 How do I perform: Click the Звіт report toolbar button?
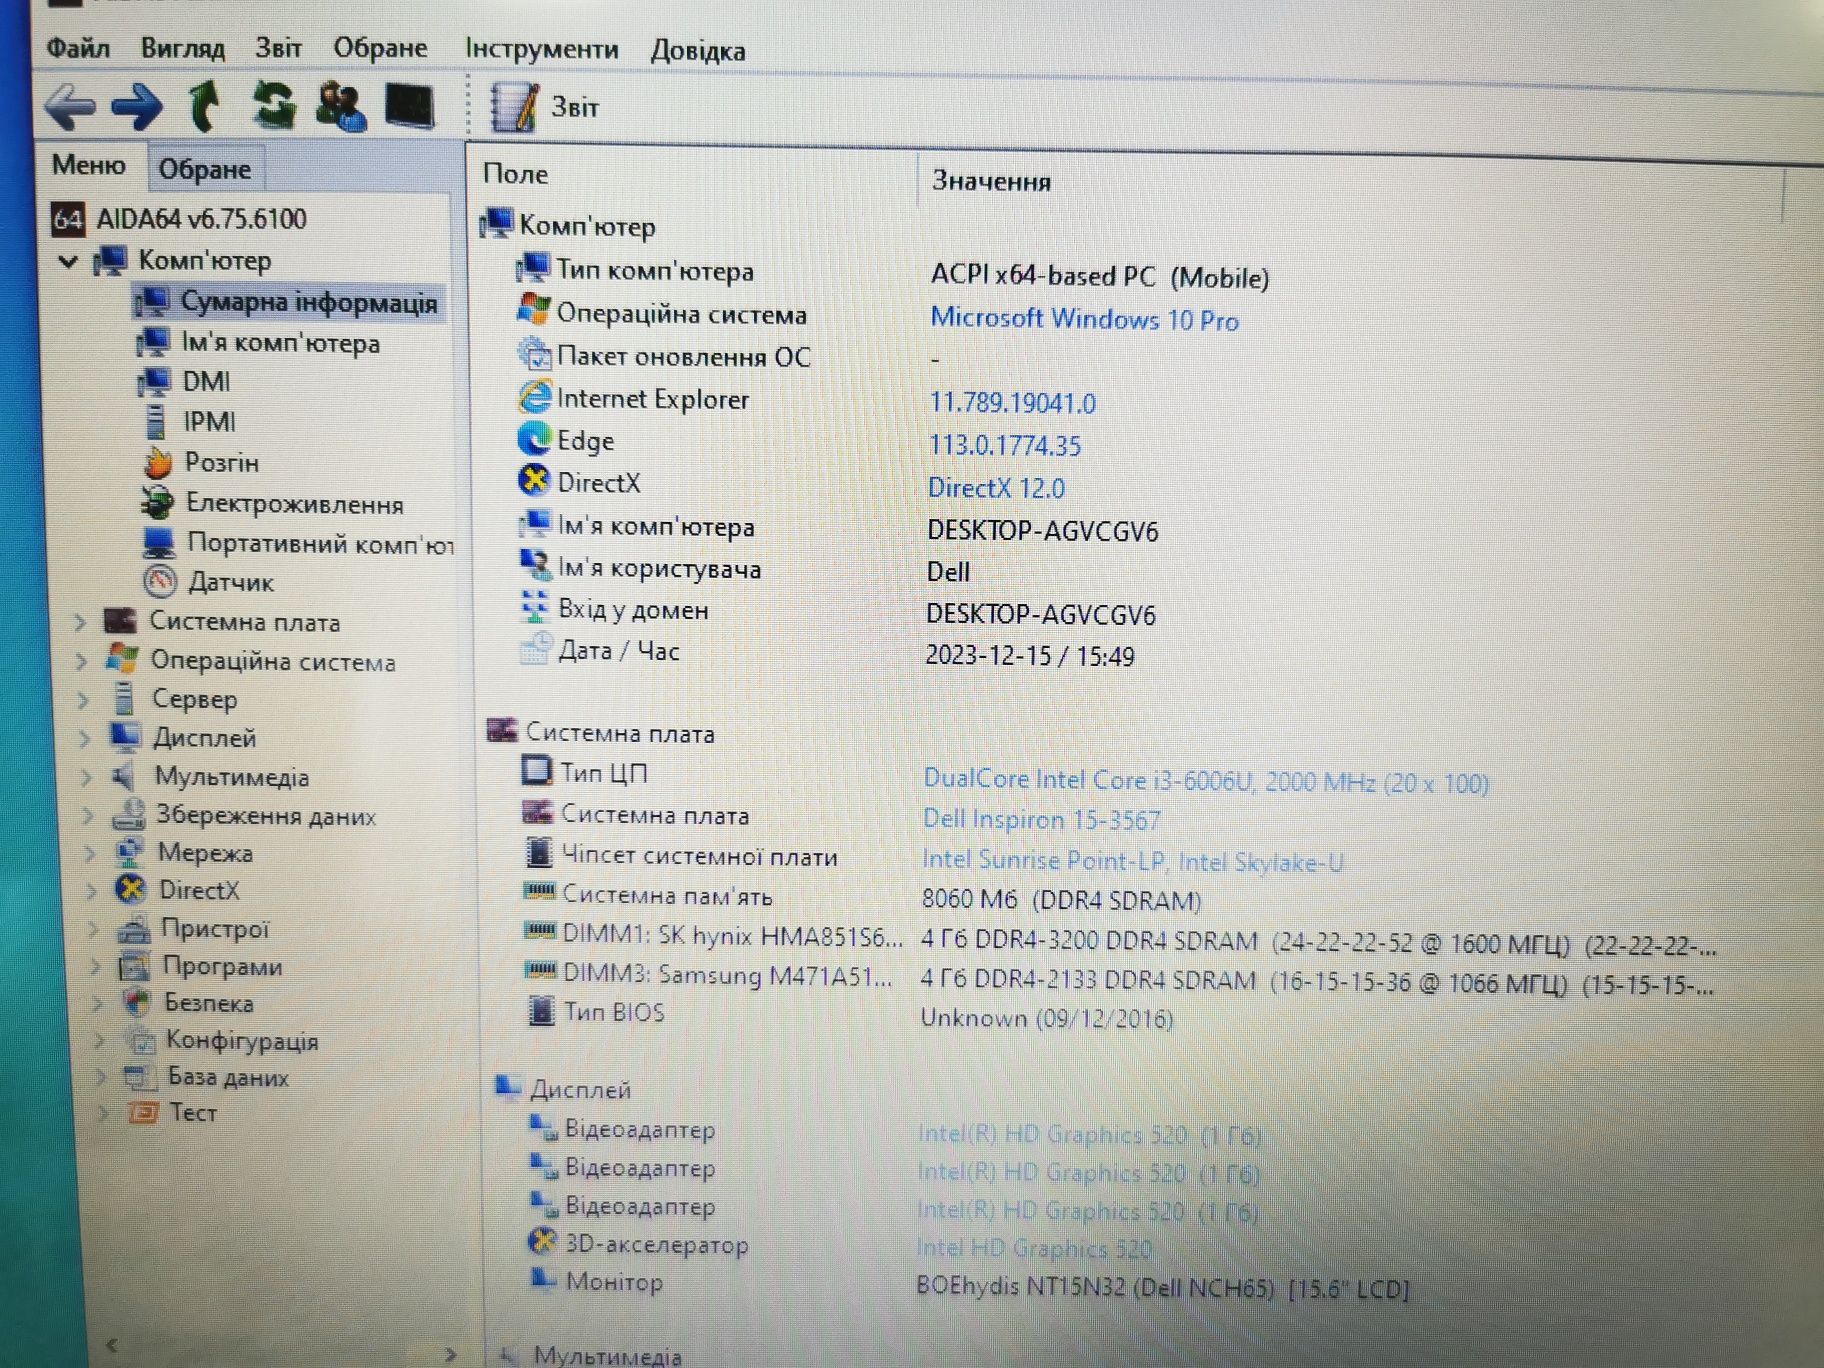click(x=545, y=107)
